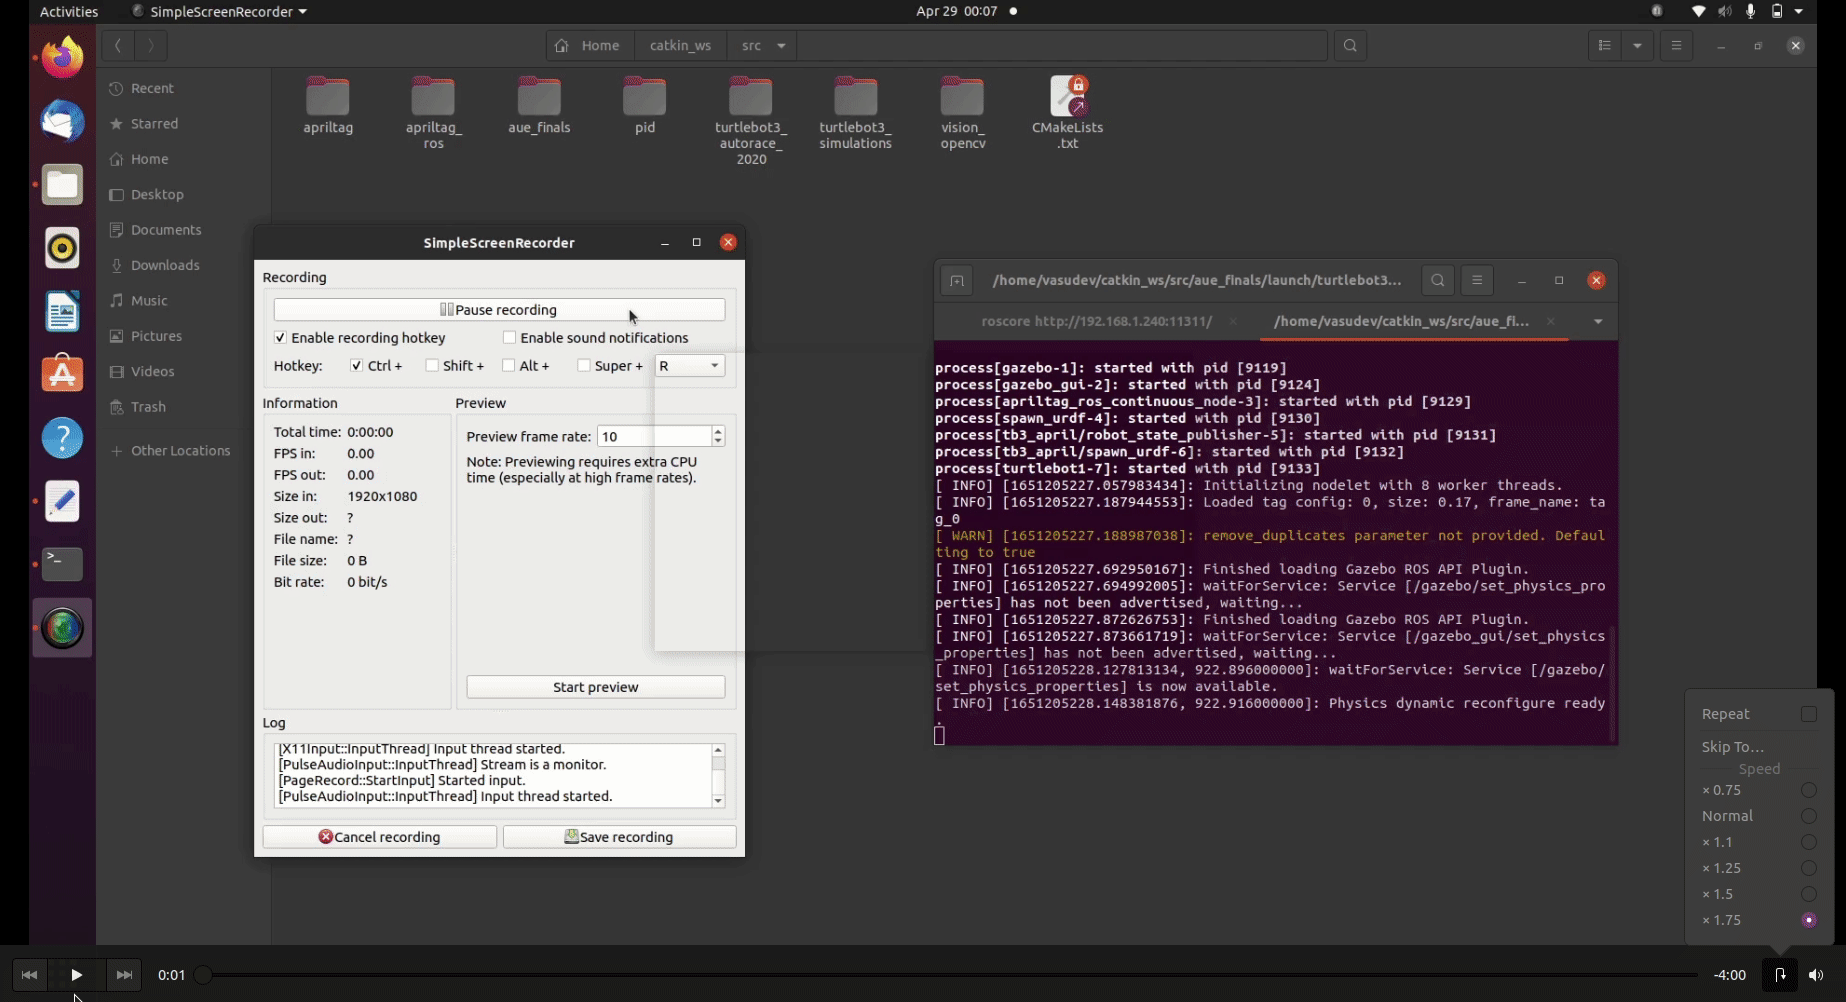Click the terminal search icon
Screen dimensions: 1846x1002
pyautogui.click(x=1438, y=281)
